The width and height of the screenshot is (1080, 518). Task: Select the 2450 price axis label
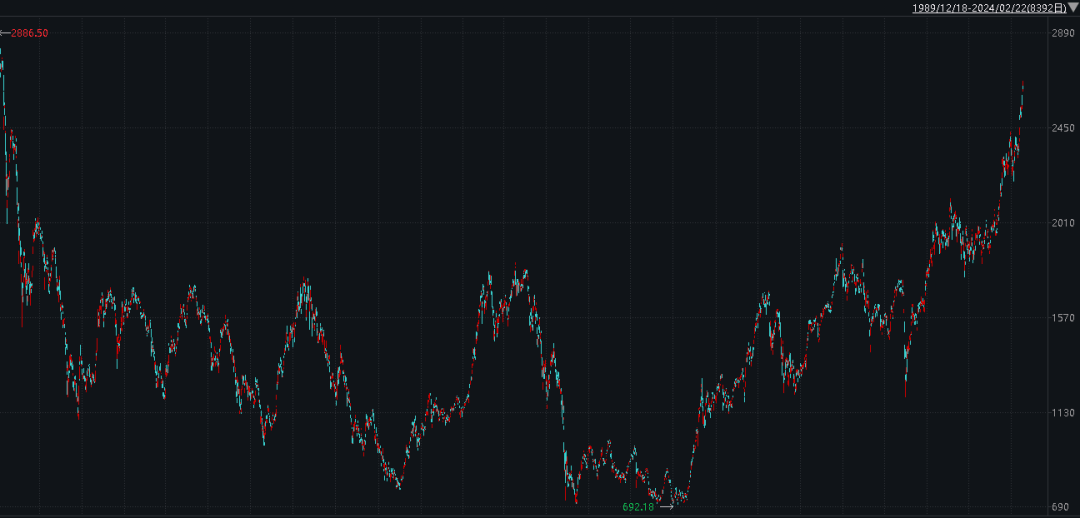tap(1061, 129)
